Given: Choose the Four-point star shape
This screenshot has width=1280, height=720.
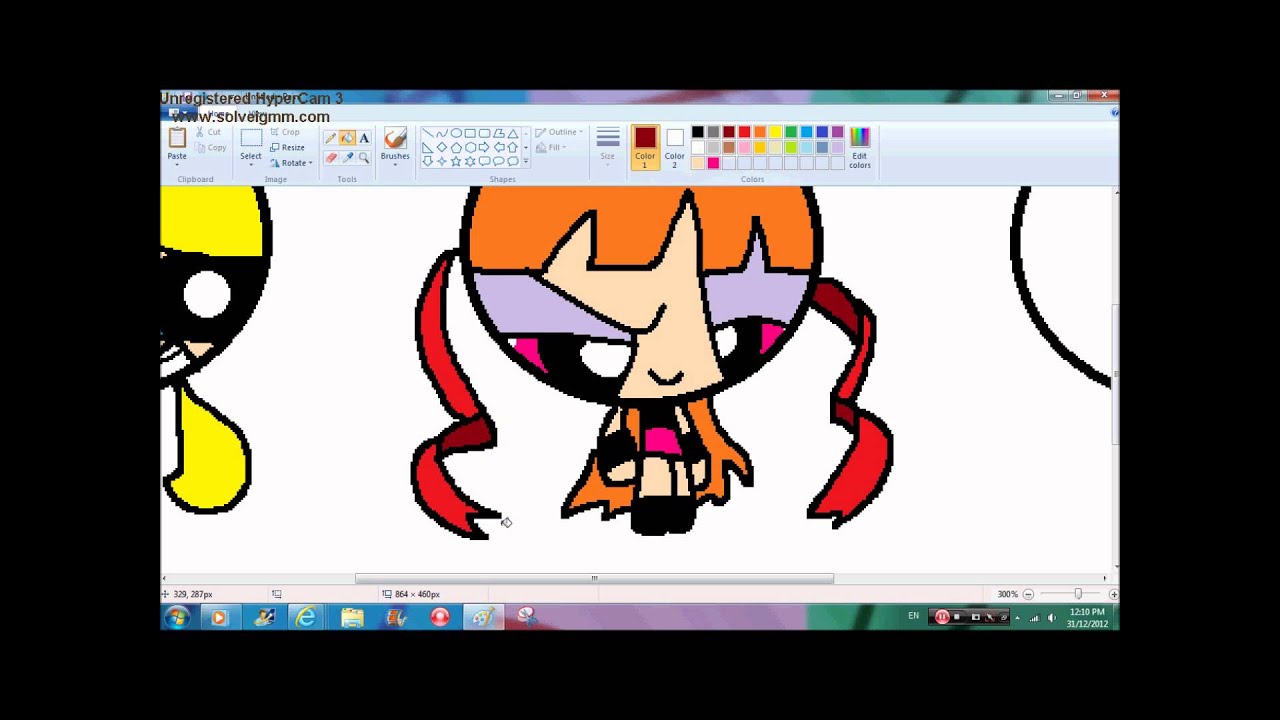Looking at the screenshot, I should [x=442, y=161].
